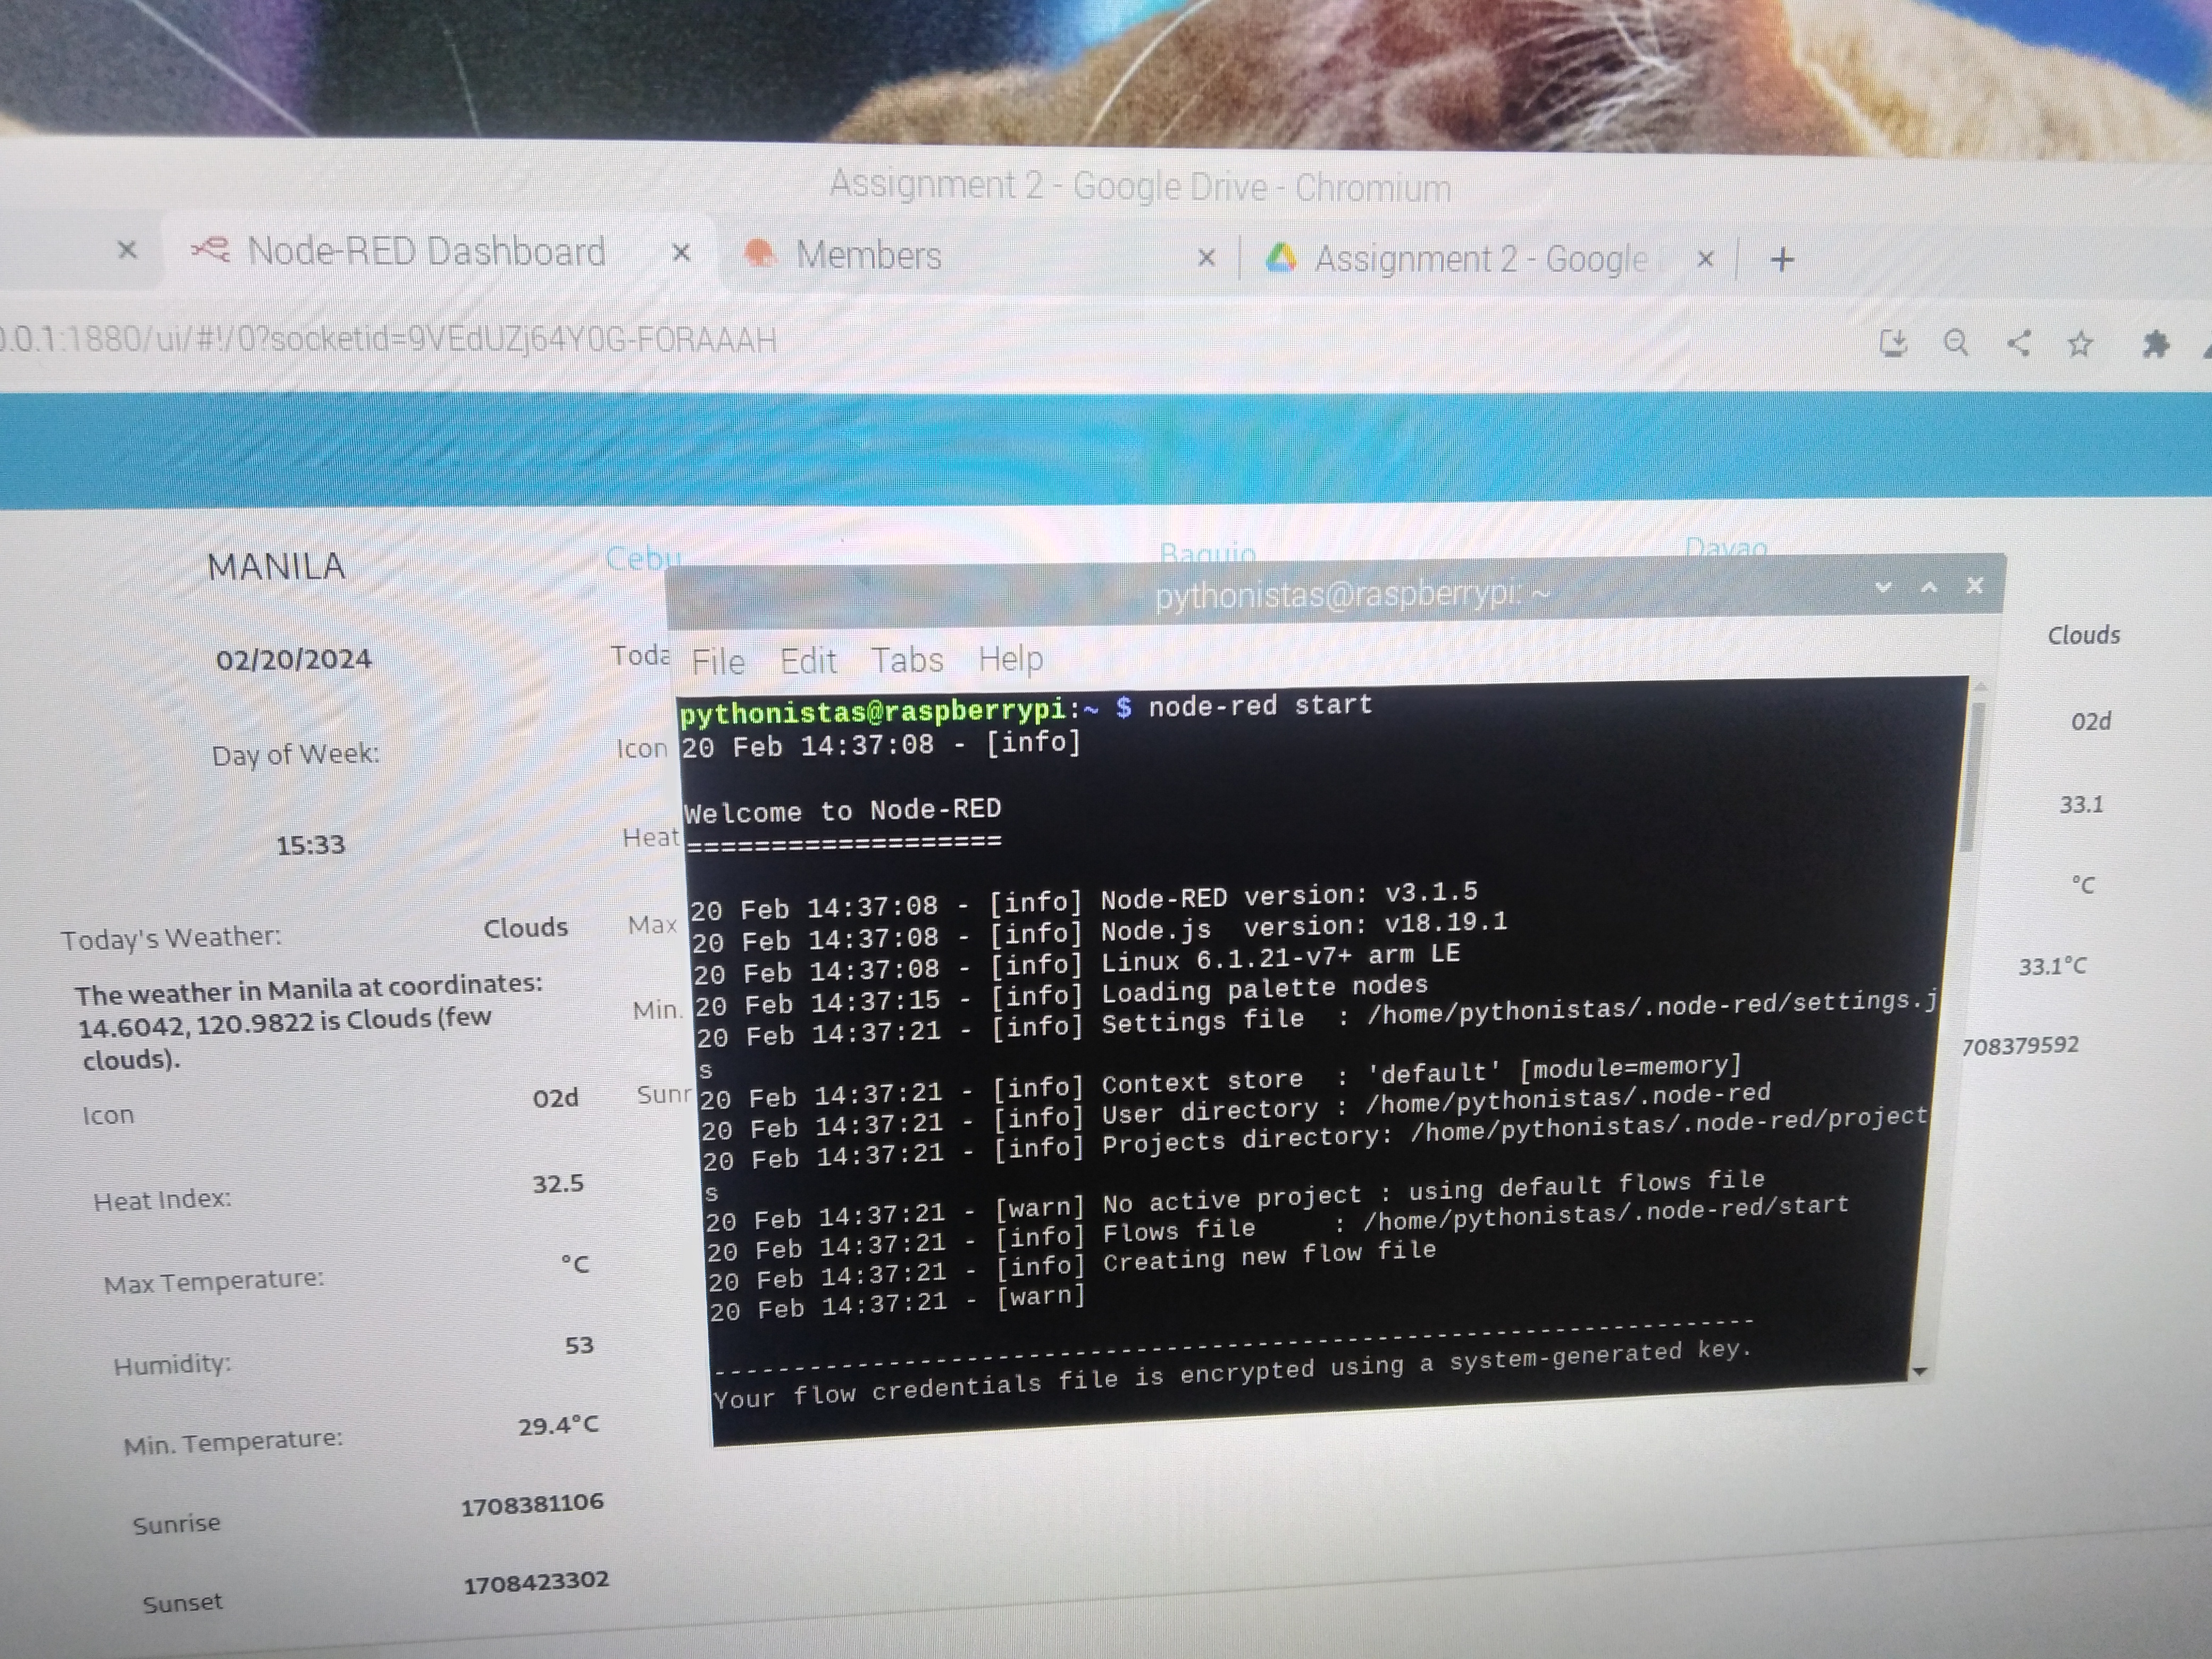The width and height of the screenshot is (2212, 1659).
Task: Open the terminal Edit menu
Action: pos(807,660)
